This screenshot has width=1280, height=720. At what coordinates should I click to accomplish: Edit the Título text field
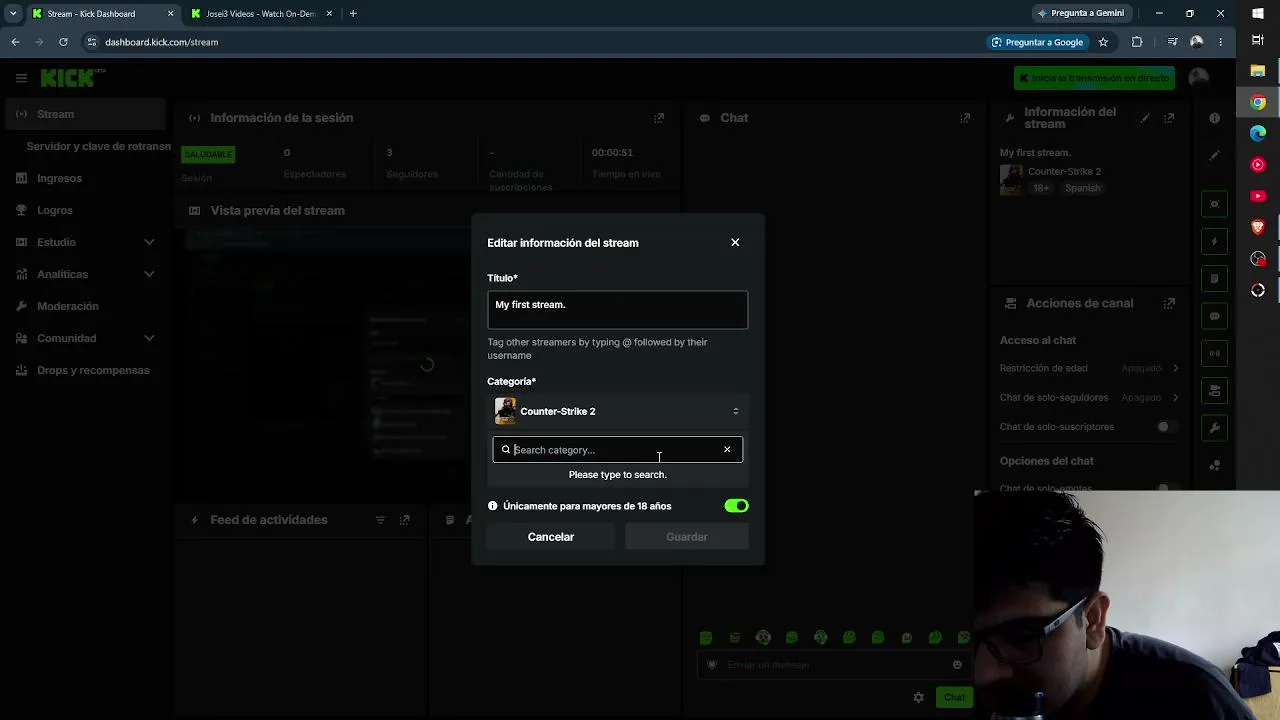point(617,310)
